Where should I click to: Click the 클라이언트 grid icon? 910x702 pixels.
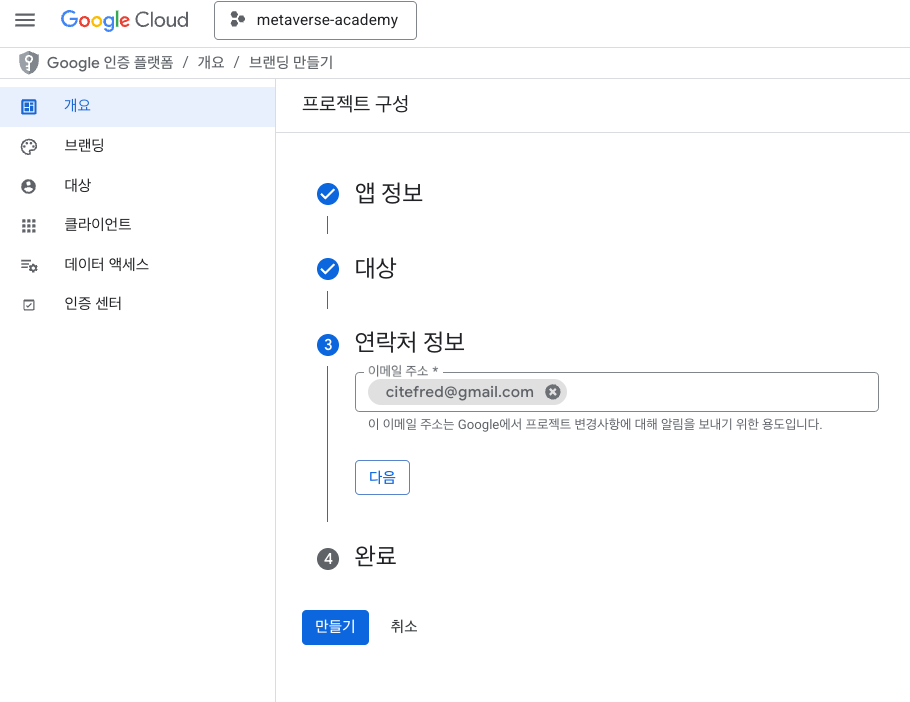coord(28,226)
